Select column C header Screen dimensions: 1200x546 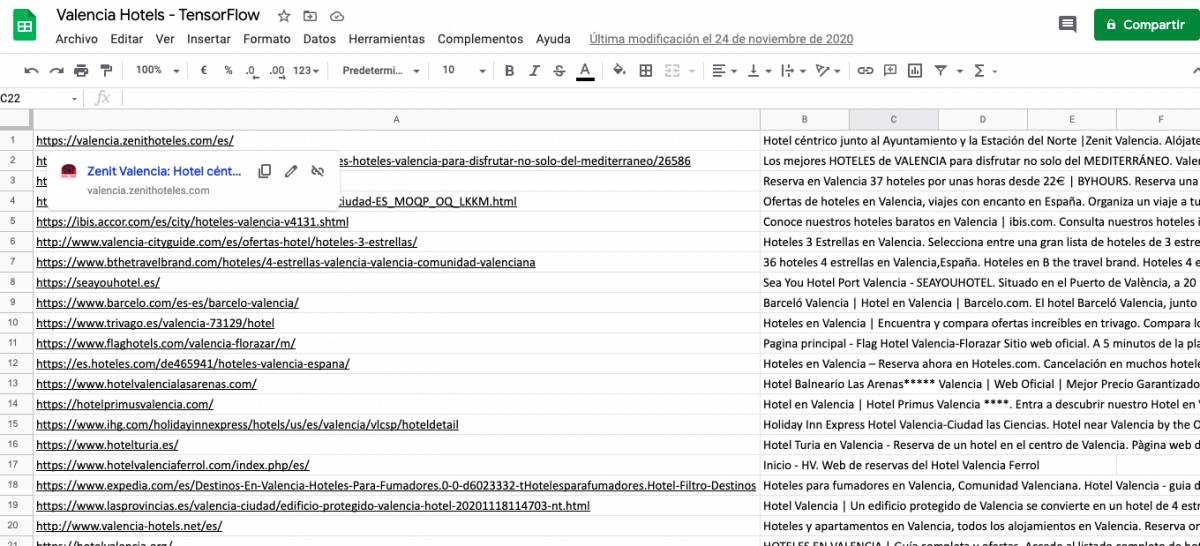(893, 119)
